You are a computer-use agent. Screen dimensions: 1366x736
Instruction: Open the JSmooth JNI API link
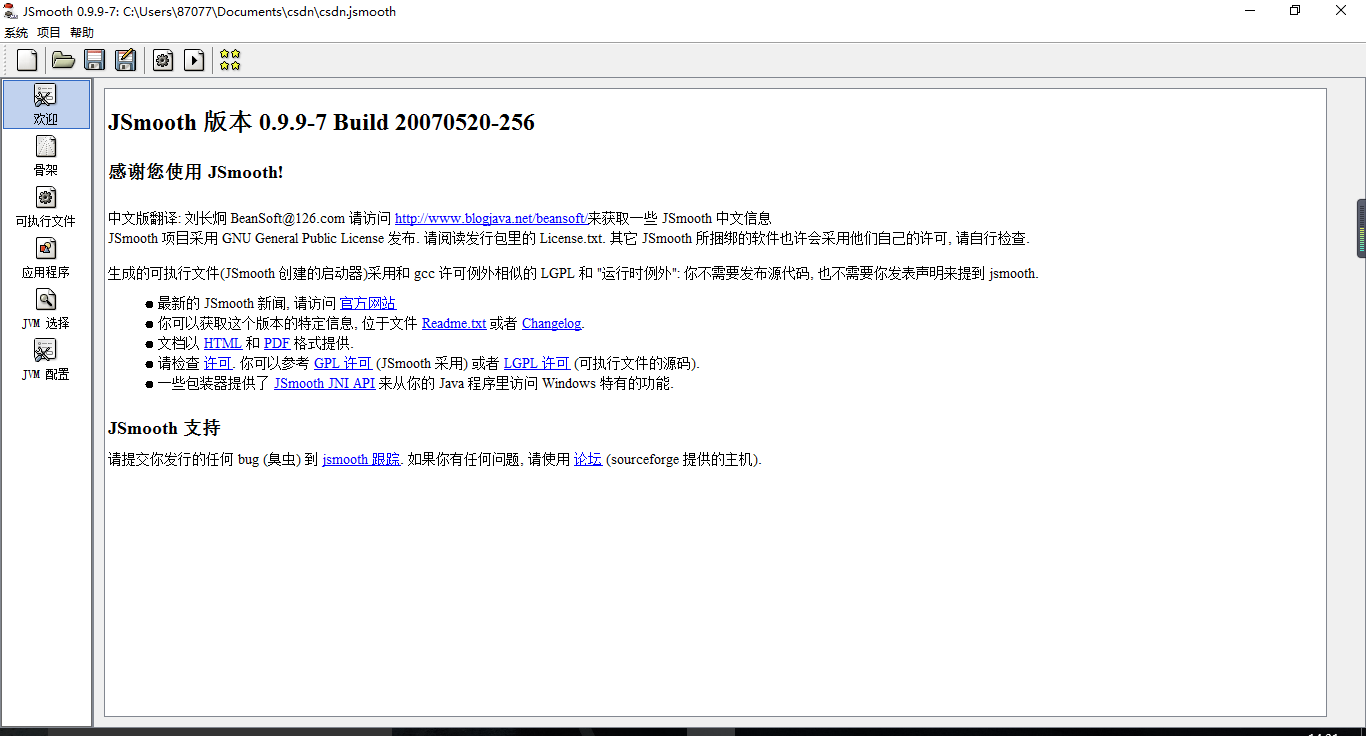click(325, 383)
